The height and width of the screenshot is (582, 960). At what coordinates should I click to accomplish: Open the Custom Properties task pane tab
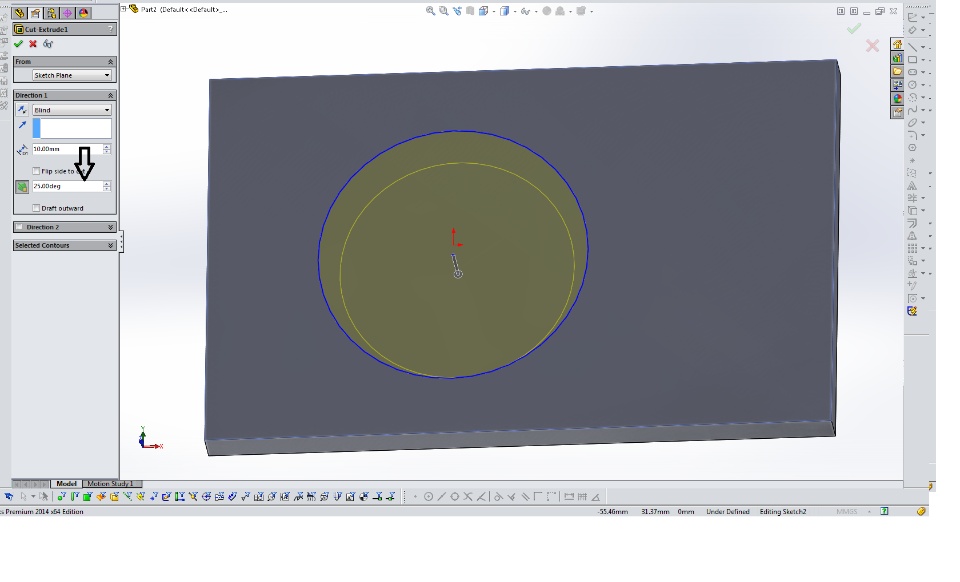coord(897,112)
